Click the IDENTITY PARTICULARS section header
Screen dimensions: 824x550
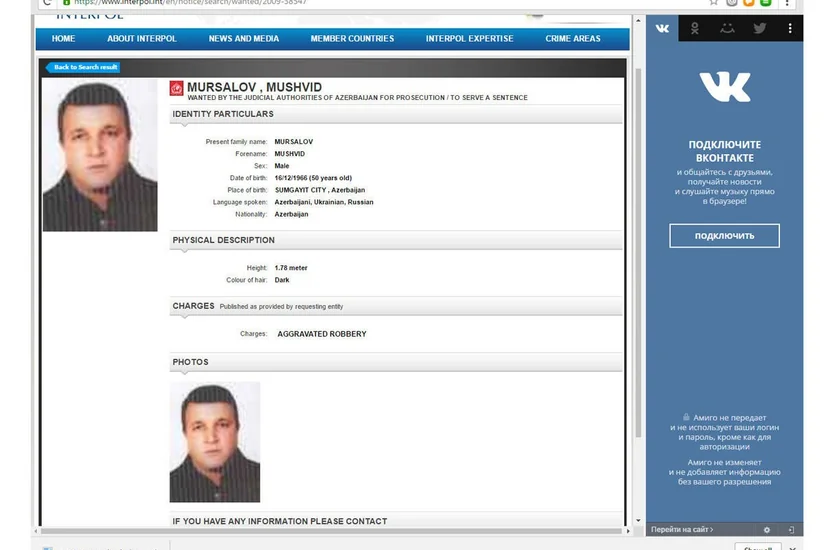tap(396, 114)
